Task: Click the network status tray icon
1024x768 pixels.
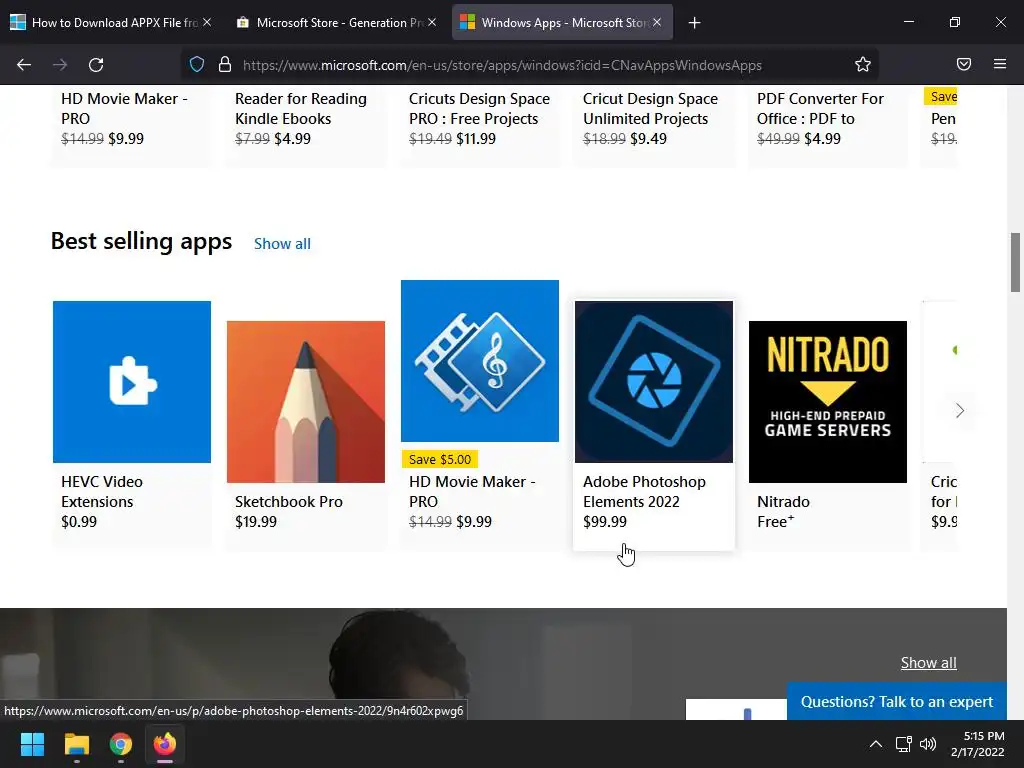Action: tap(904, 744)
